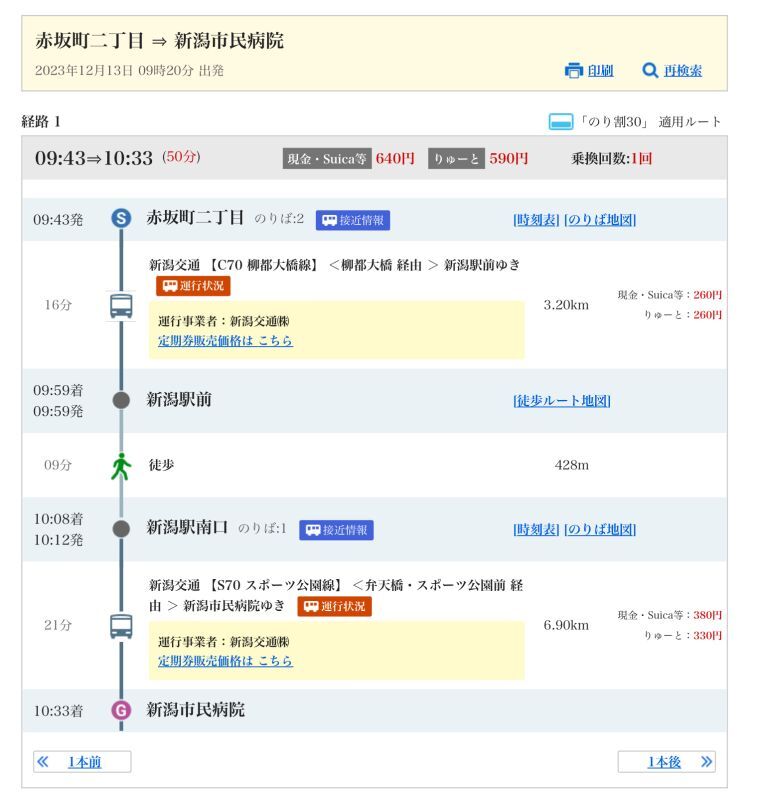Click the gray stop marker at 新潟駅前
759x800 pixels.
[x=121, y=400]
